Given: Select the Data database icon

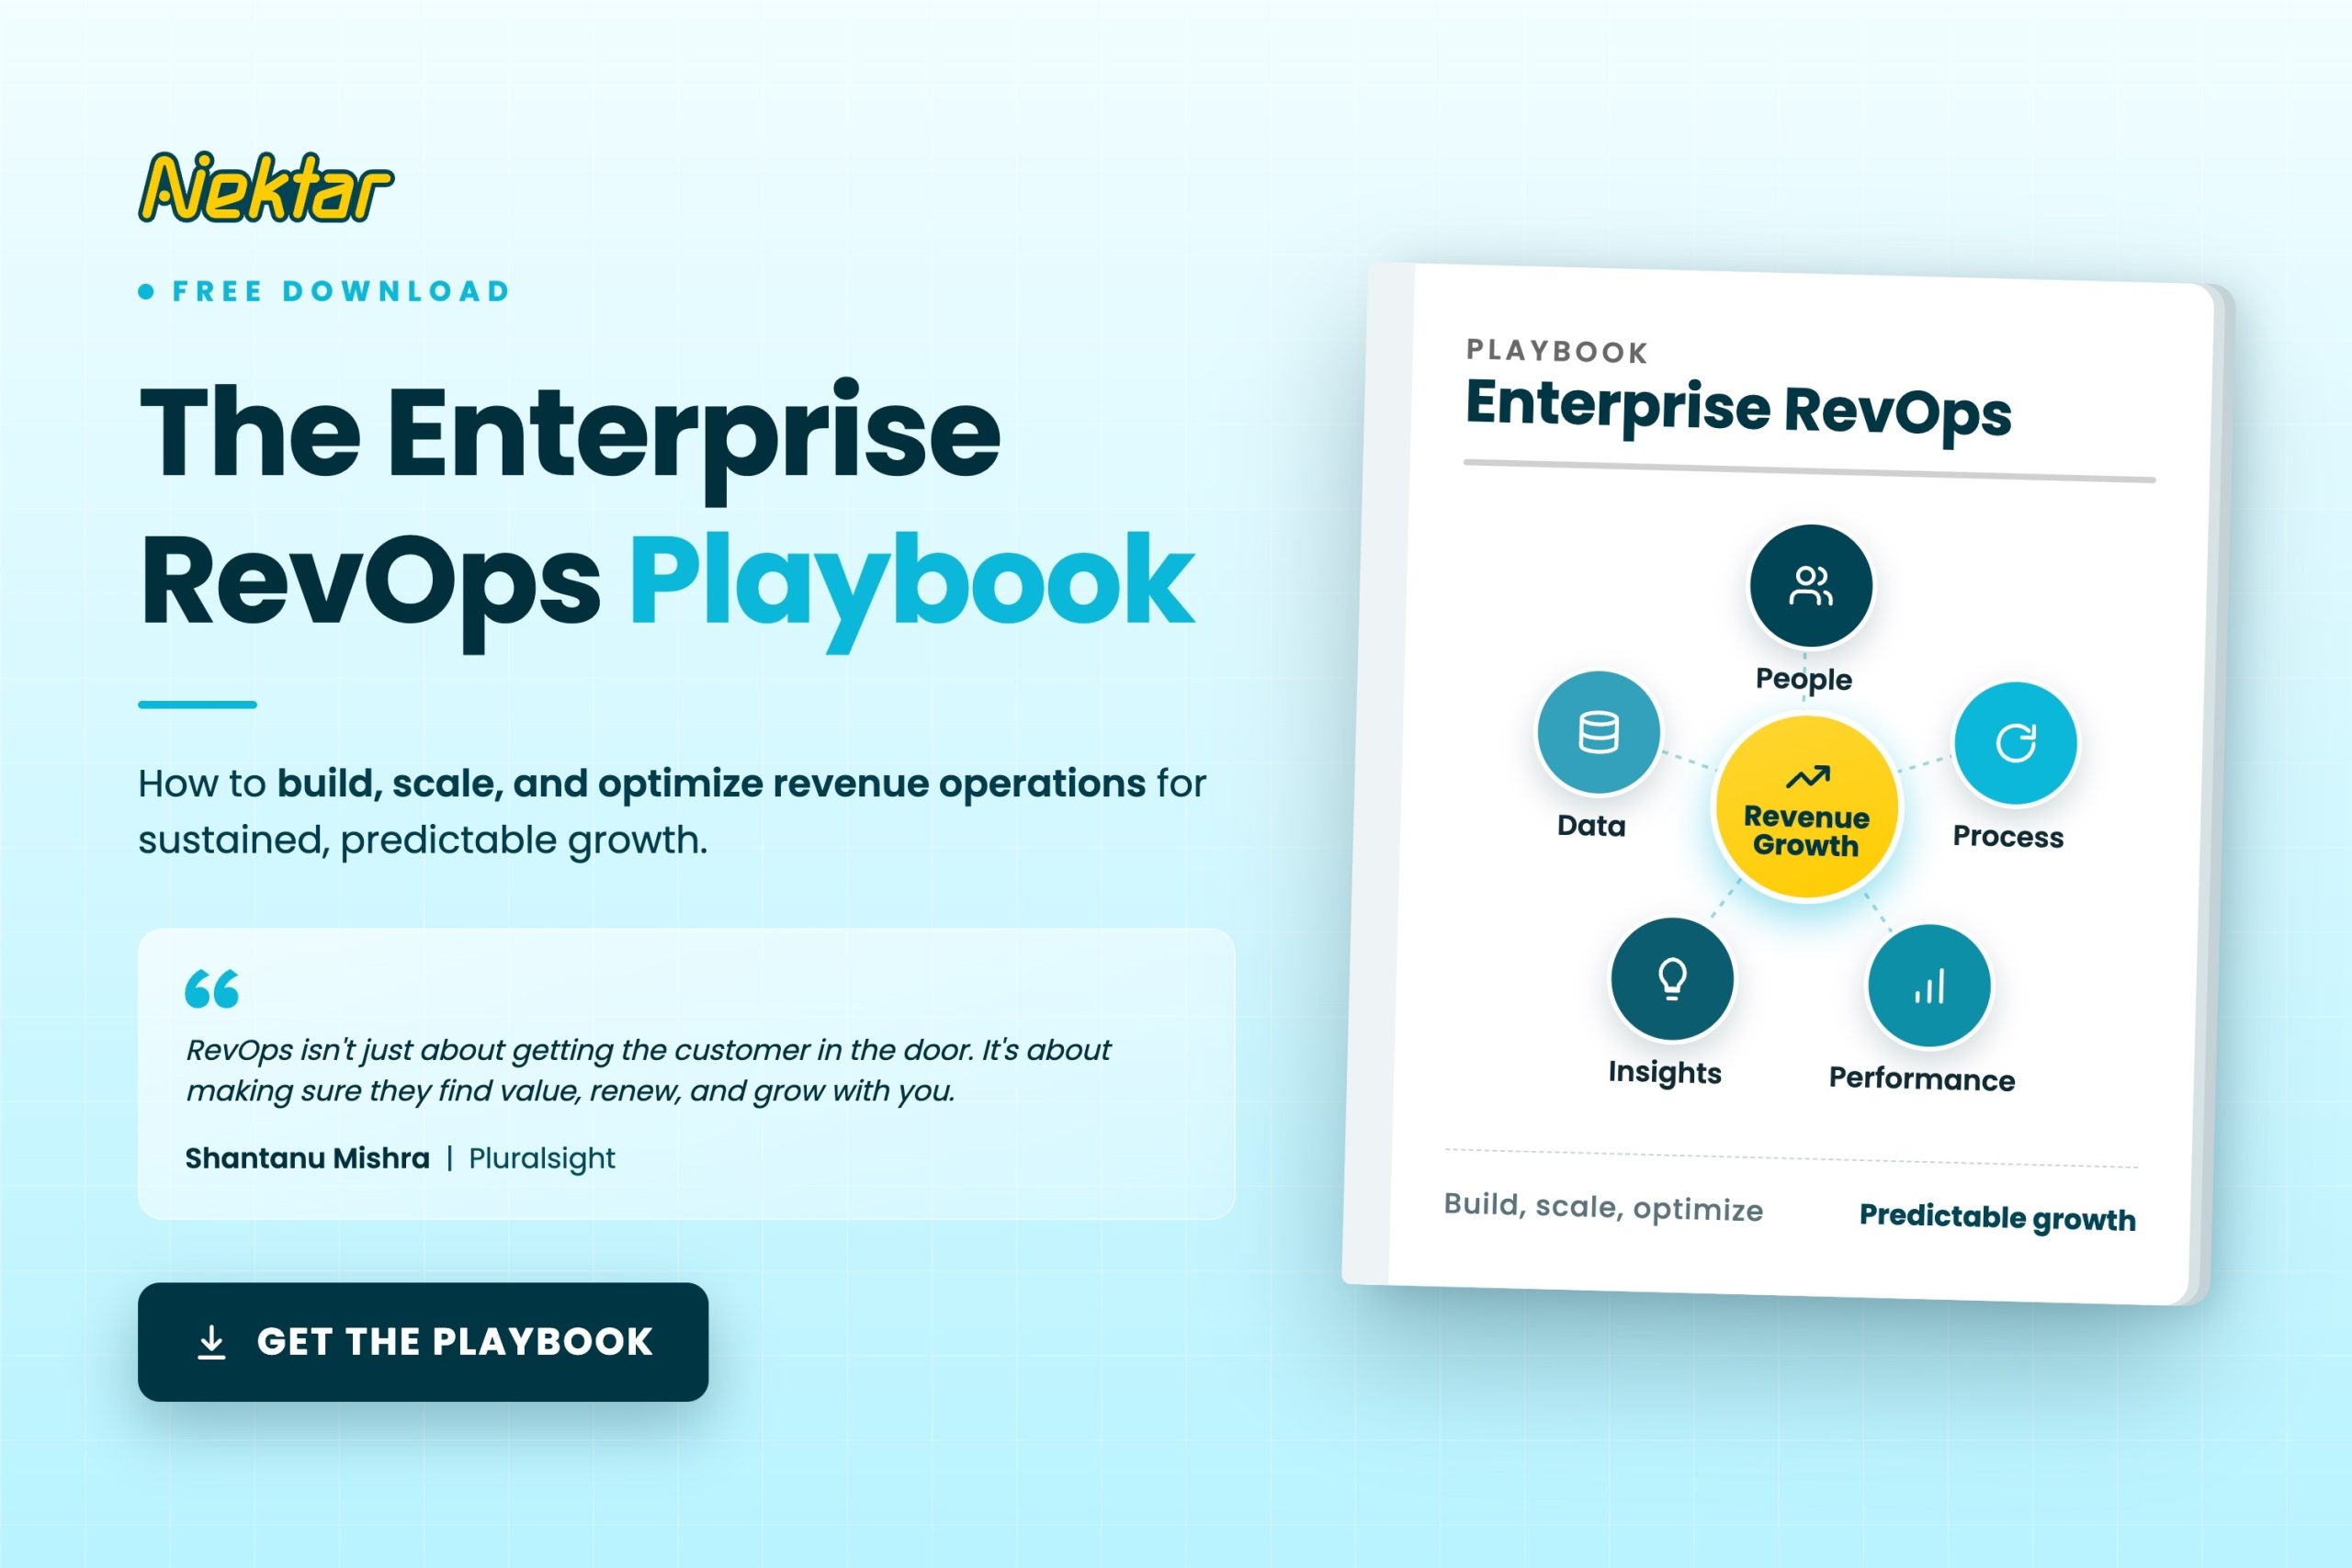Looking at the screenshot, I should coord(1598,732).
